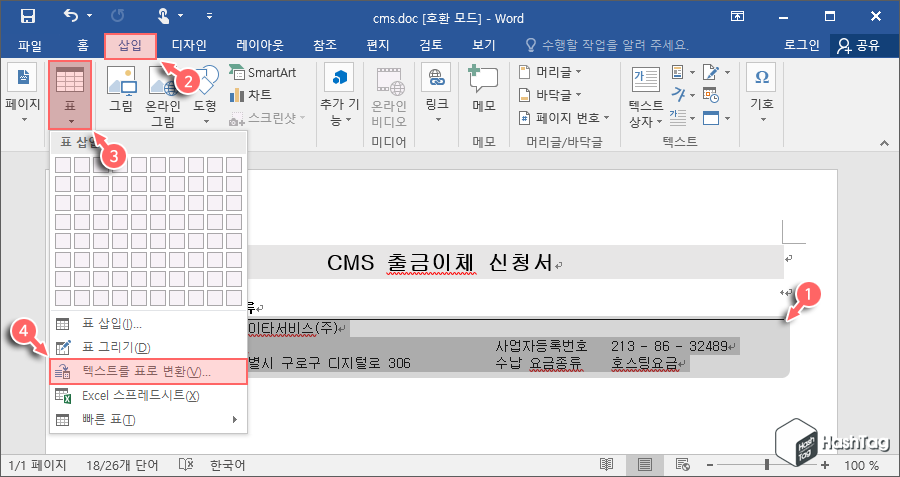Insert date and time icon
Image resolution: width=900 pixels, height=477 pixels.
712,95
